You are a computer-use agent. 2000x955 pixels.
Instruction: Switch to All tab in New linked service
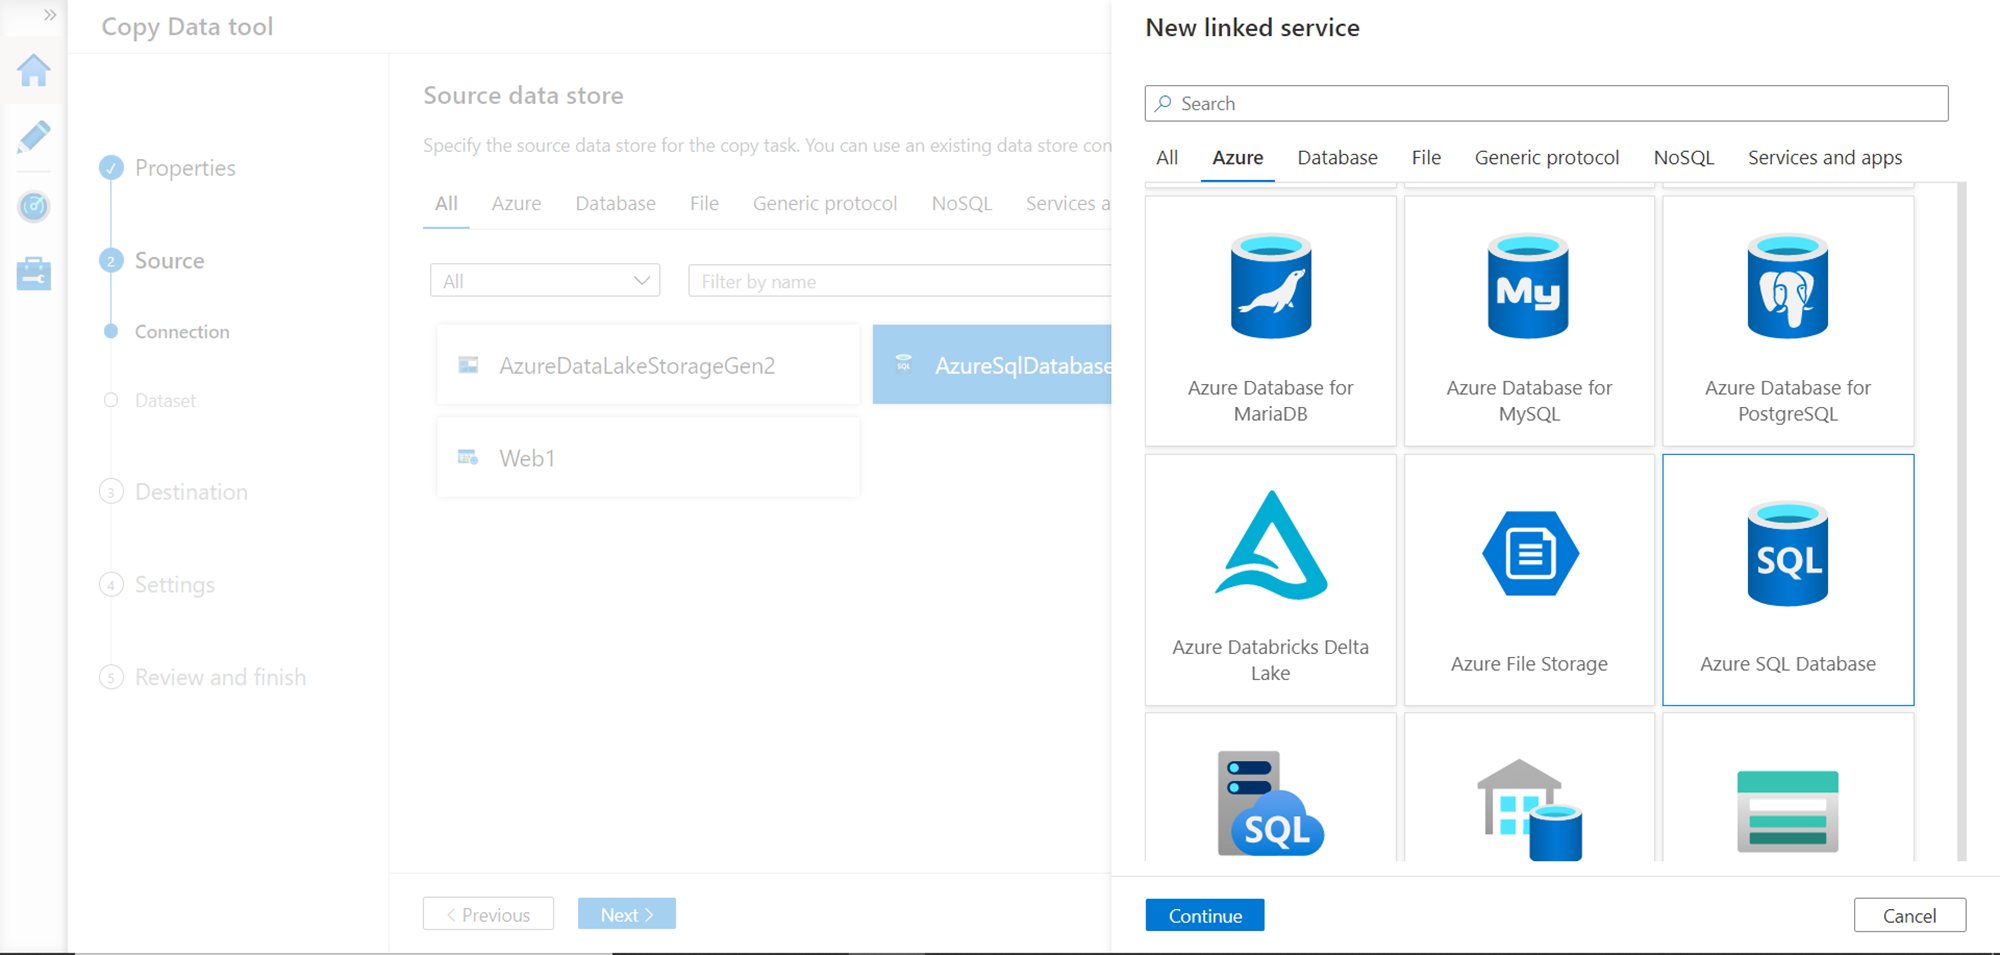(1167, 157)
